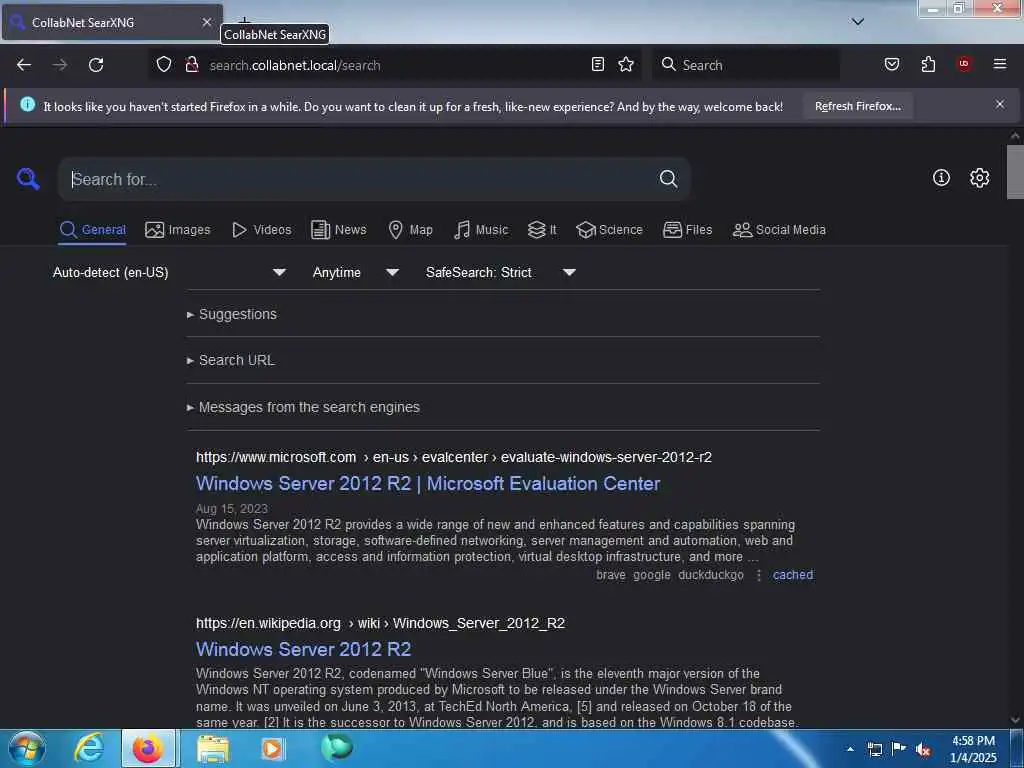Click the SearXNG magnifier logo

[28, 178]
